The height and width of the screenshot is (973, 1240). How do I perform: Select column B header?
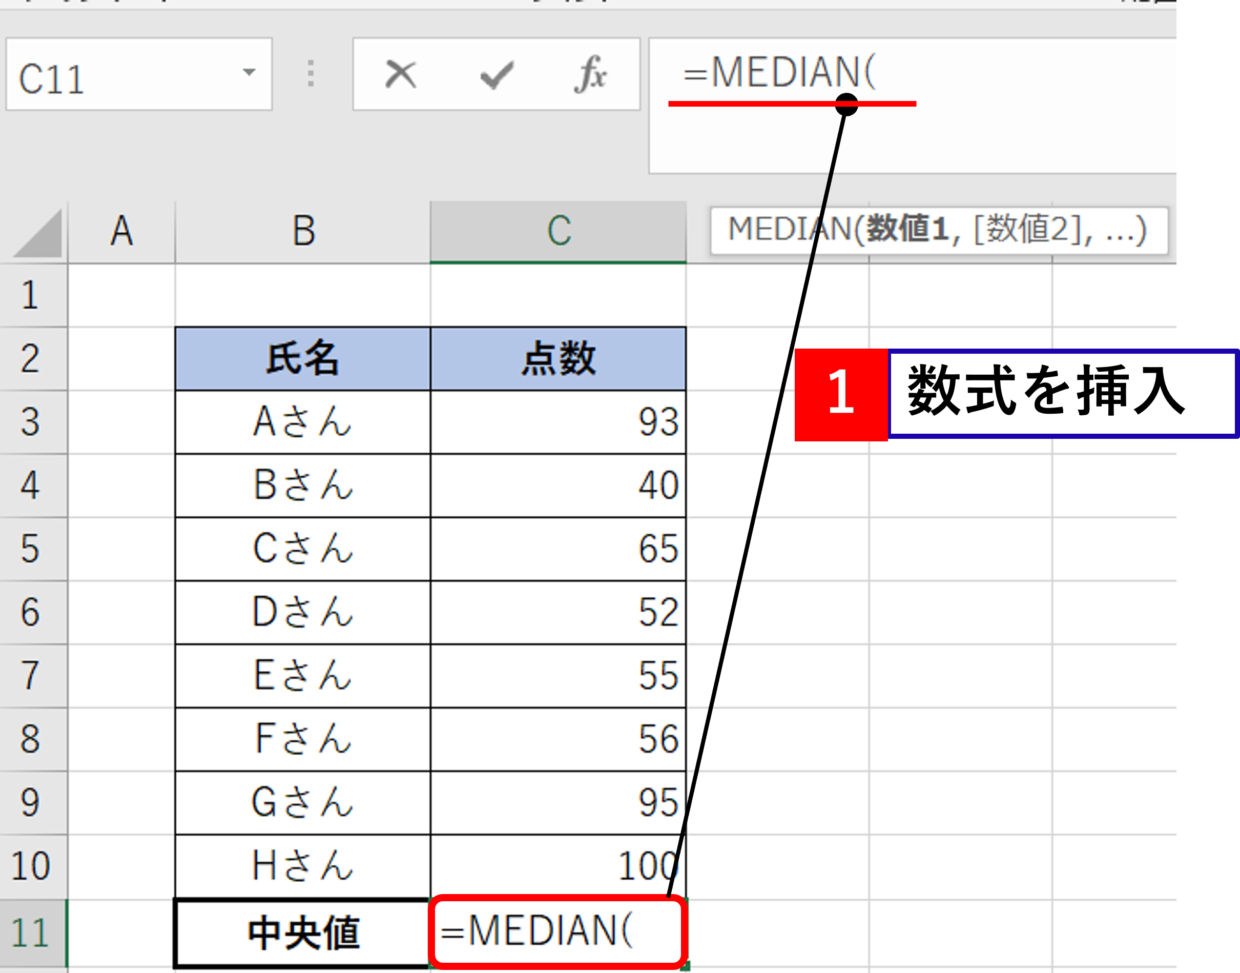(x=303, y=232)
